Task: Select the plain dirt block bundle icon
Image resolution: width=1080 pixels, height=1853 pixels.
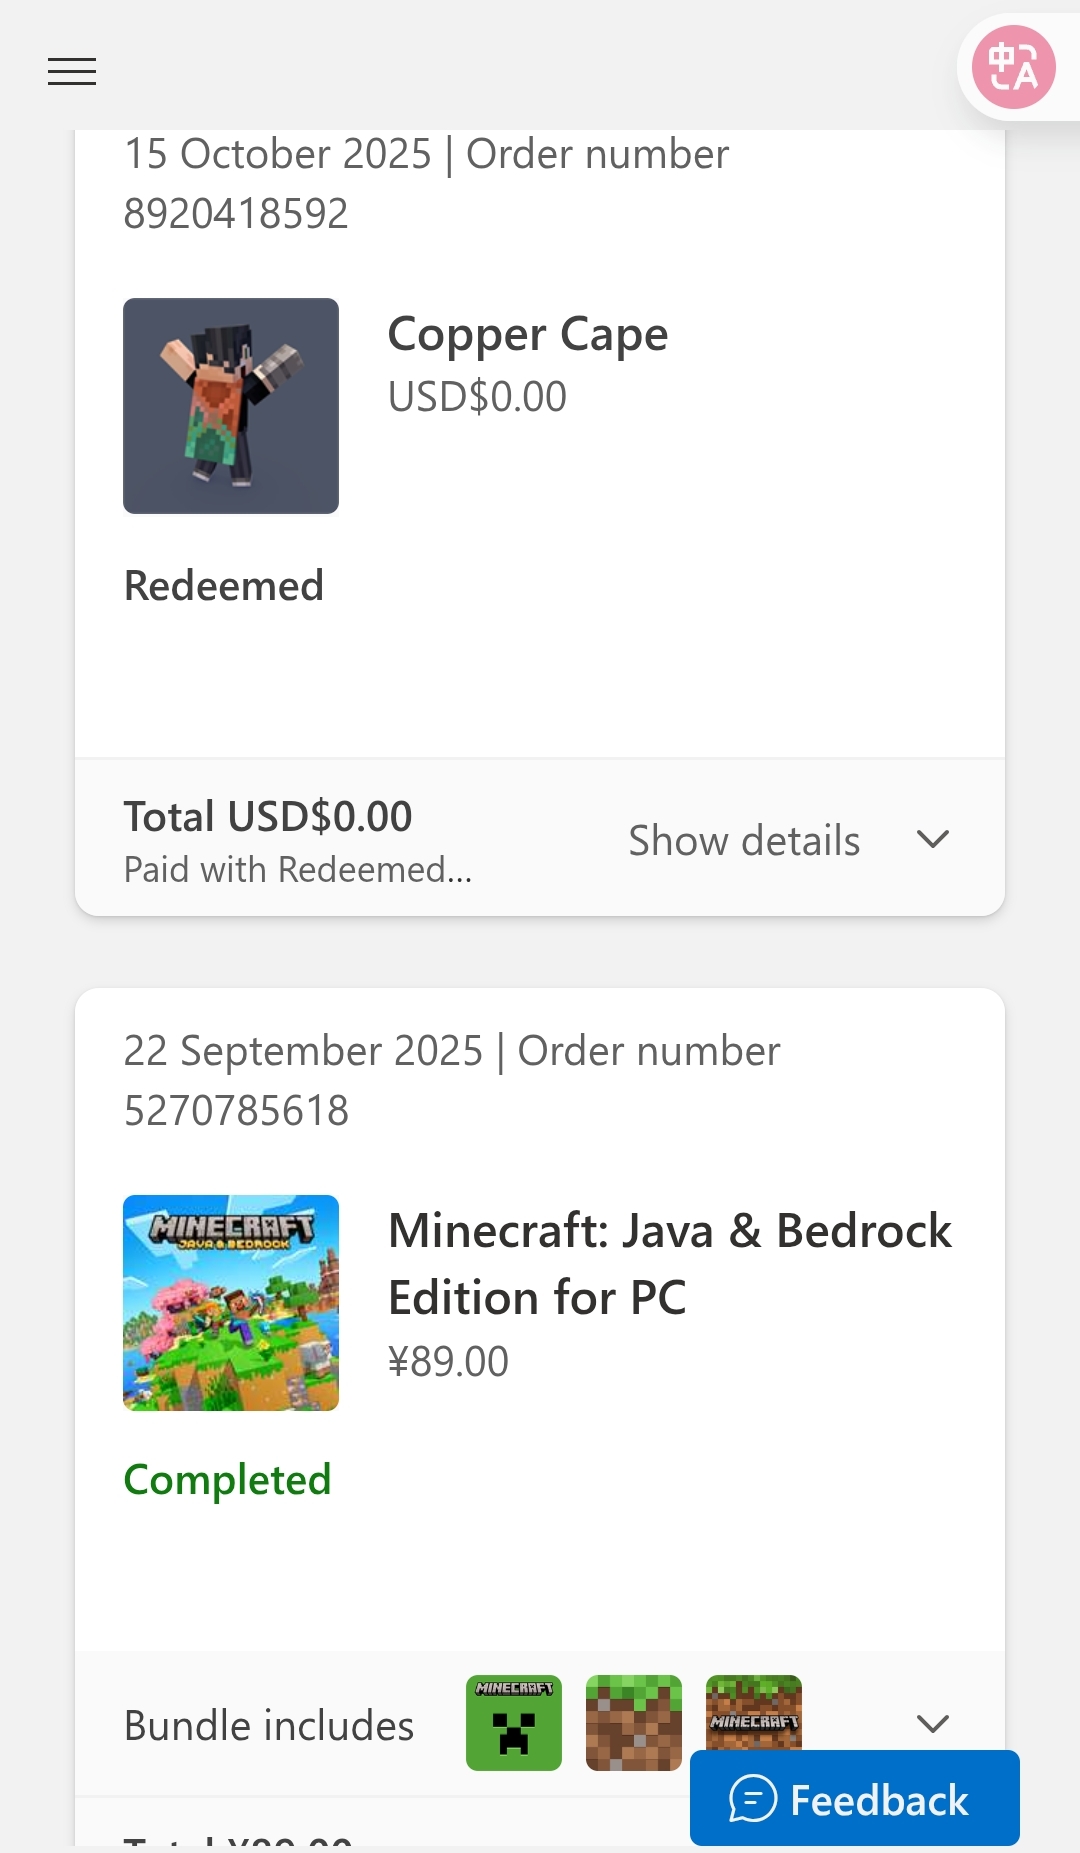Action: click(x=634, y=1722)
